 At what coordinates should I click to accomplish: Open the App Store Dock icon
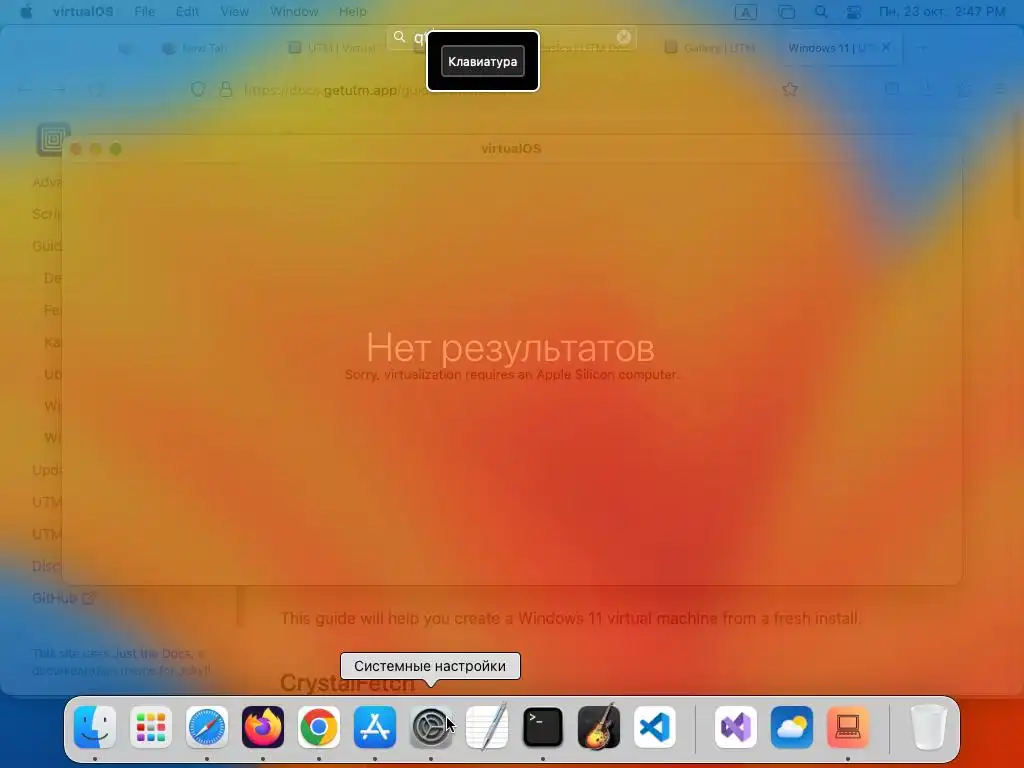[x=375, y=727]
